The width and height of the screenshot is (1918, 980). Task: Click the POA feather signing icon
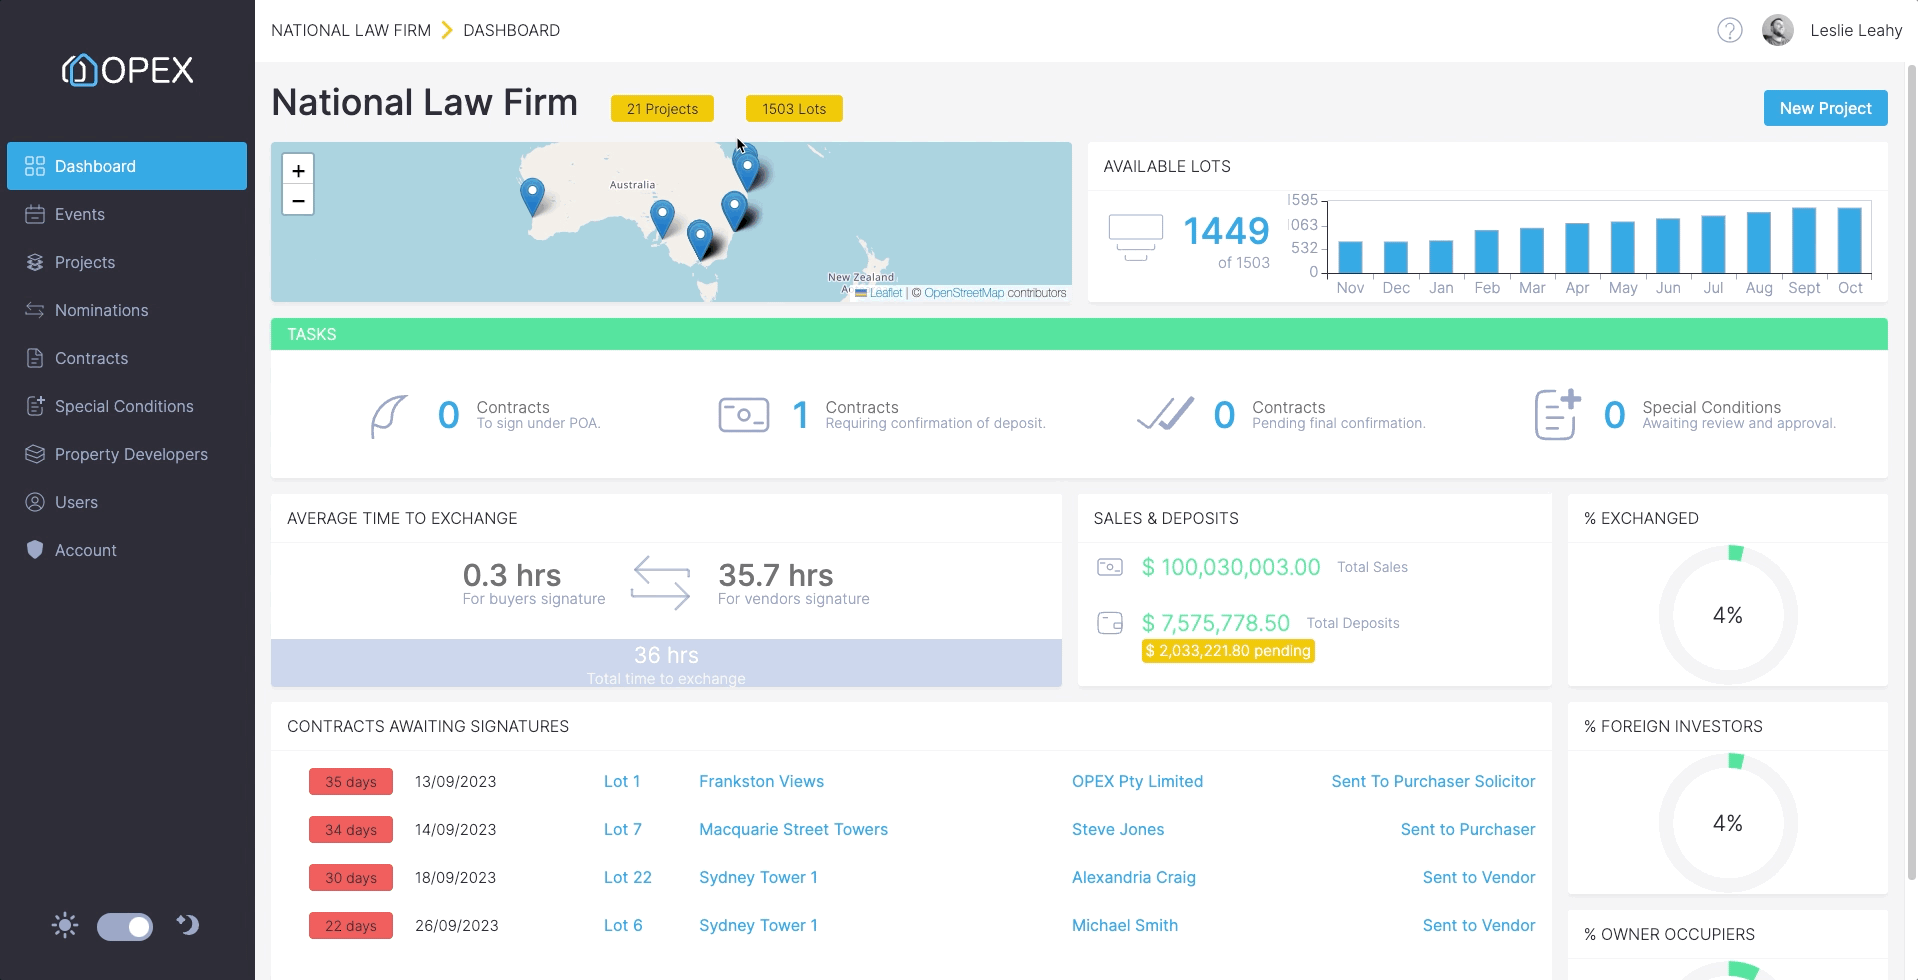389,416
